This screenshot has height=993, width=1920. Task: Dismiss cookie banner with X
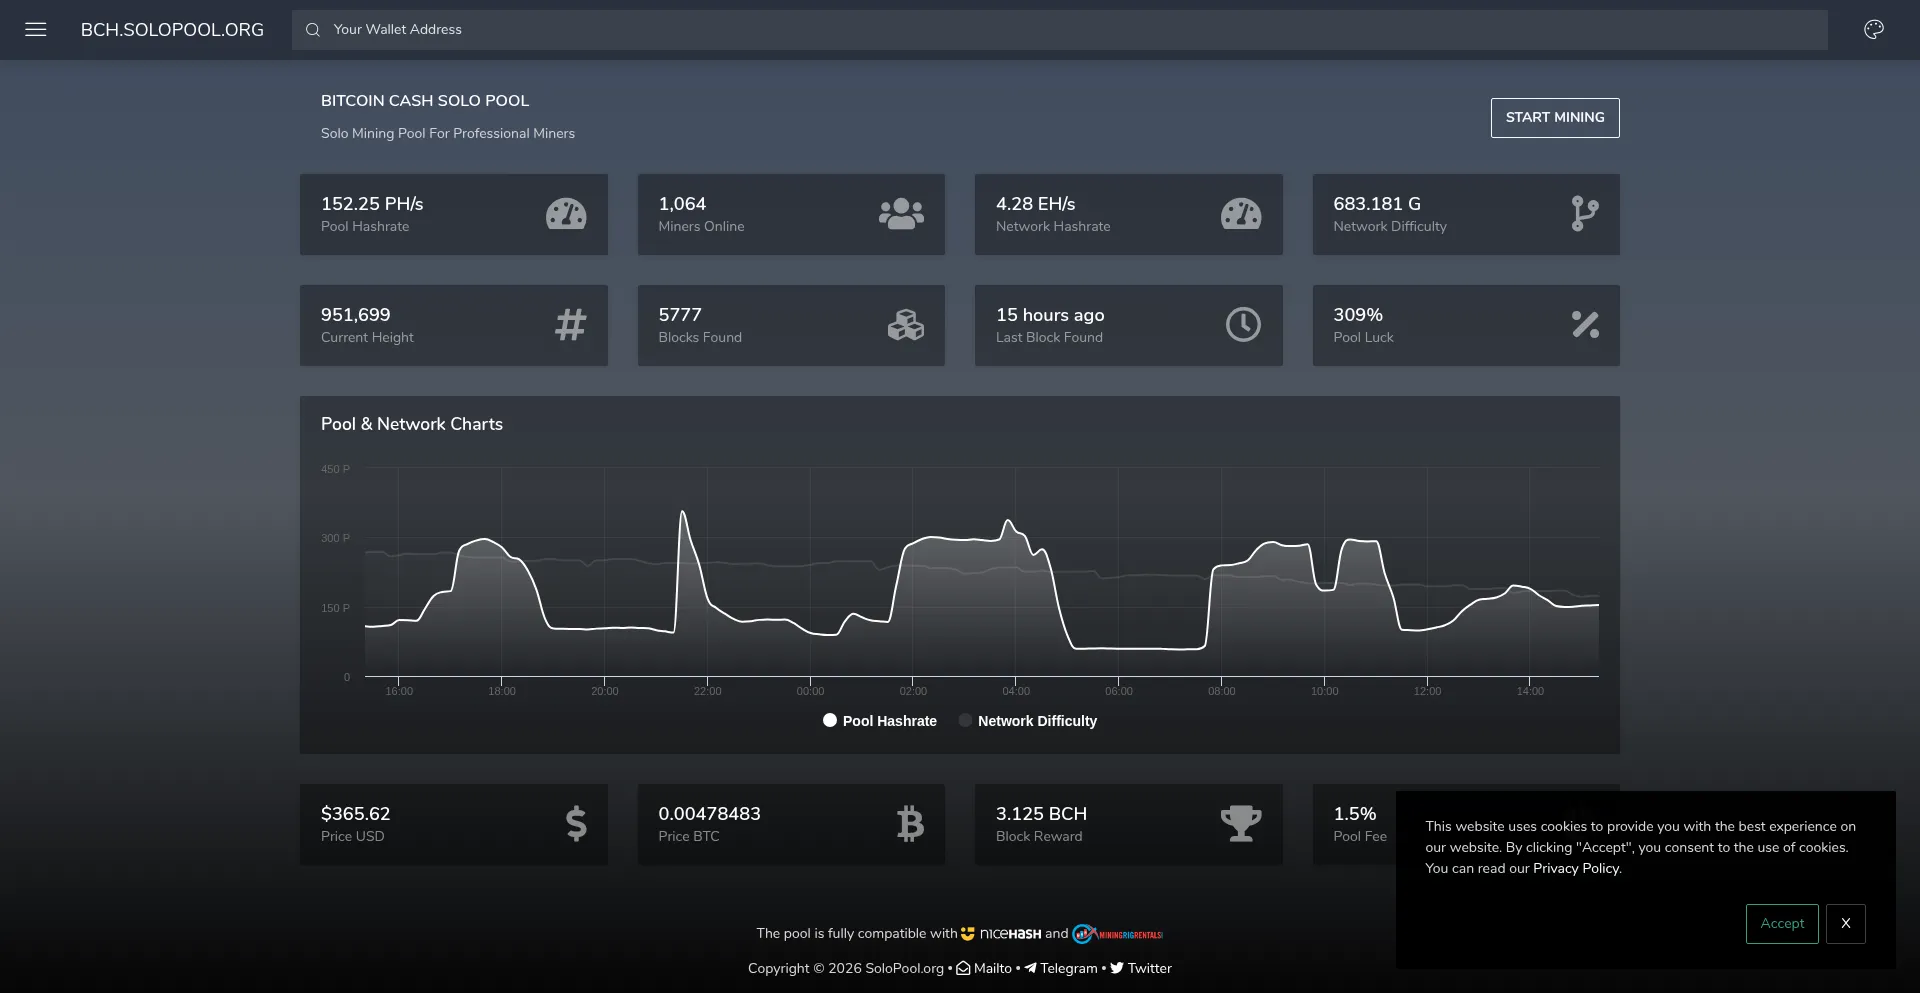point(1846,924)
